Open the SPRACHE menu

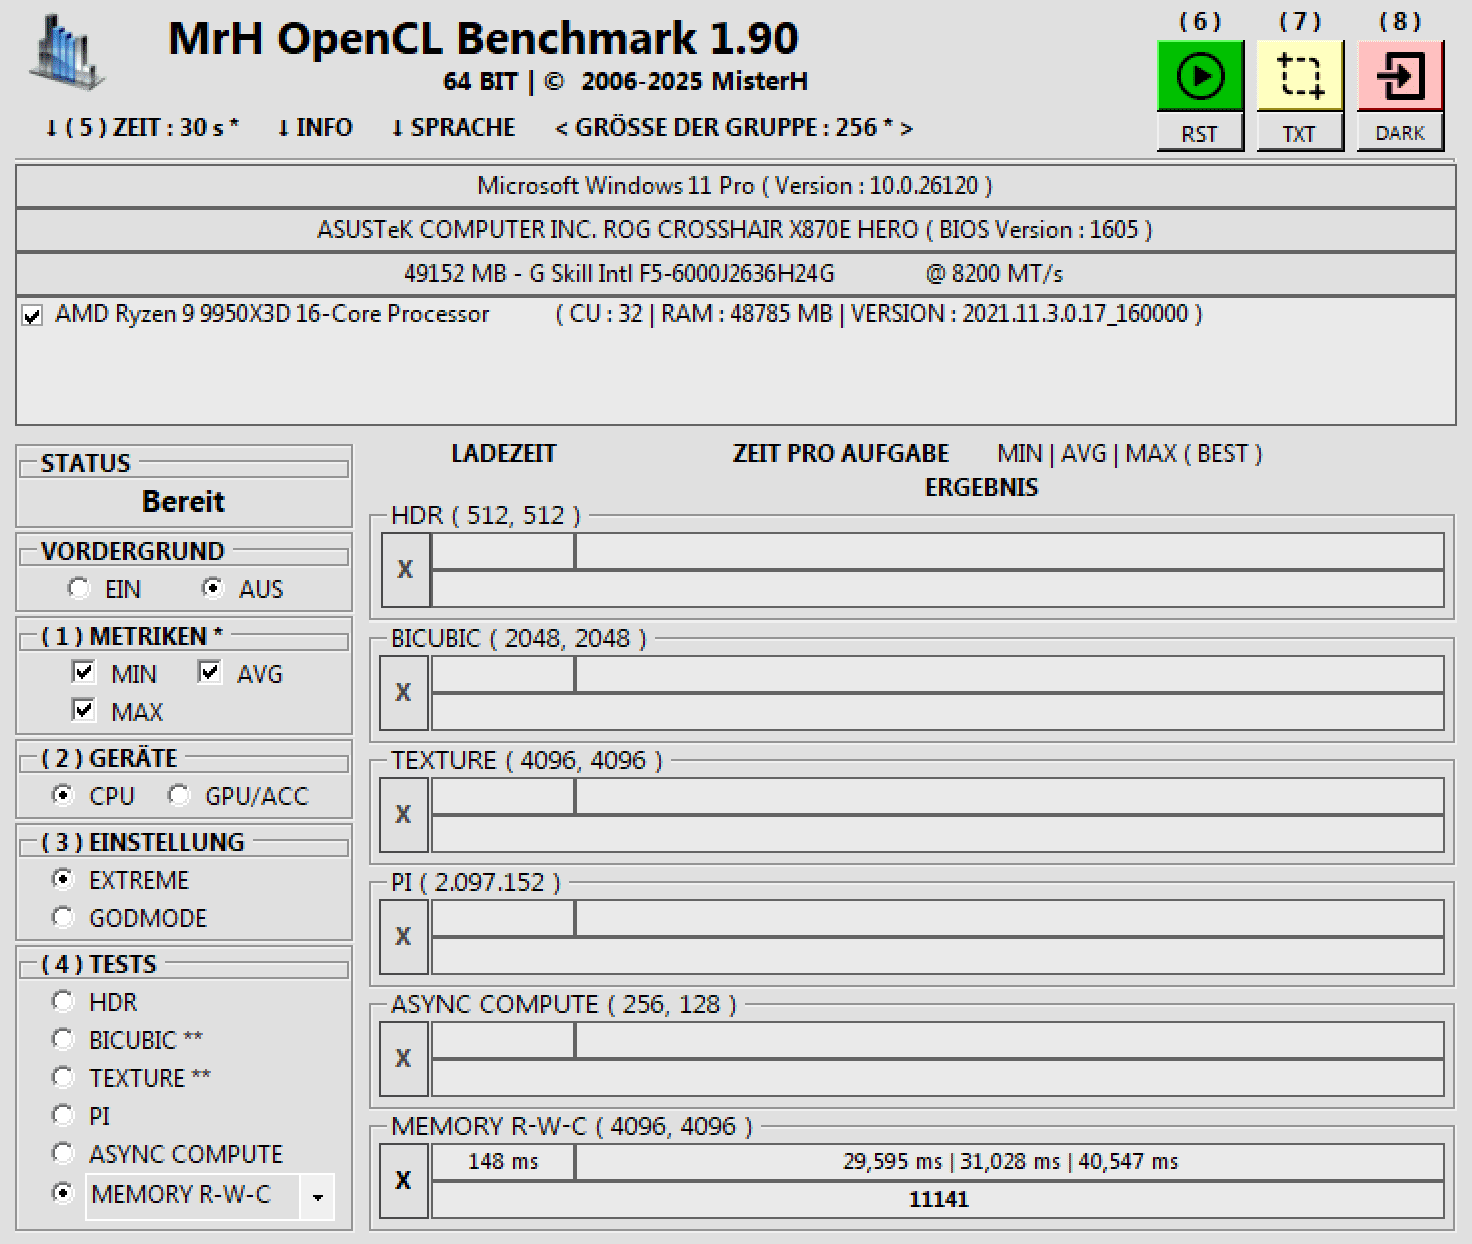[453, 128]
